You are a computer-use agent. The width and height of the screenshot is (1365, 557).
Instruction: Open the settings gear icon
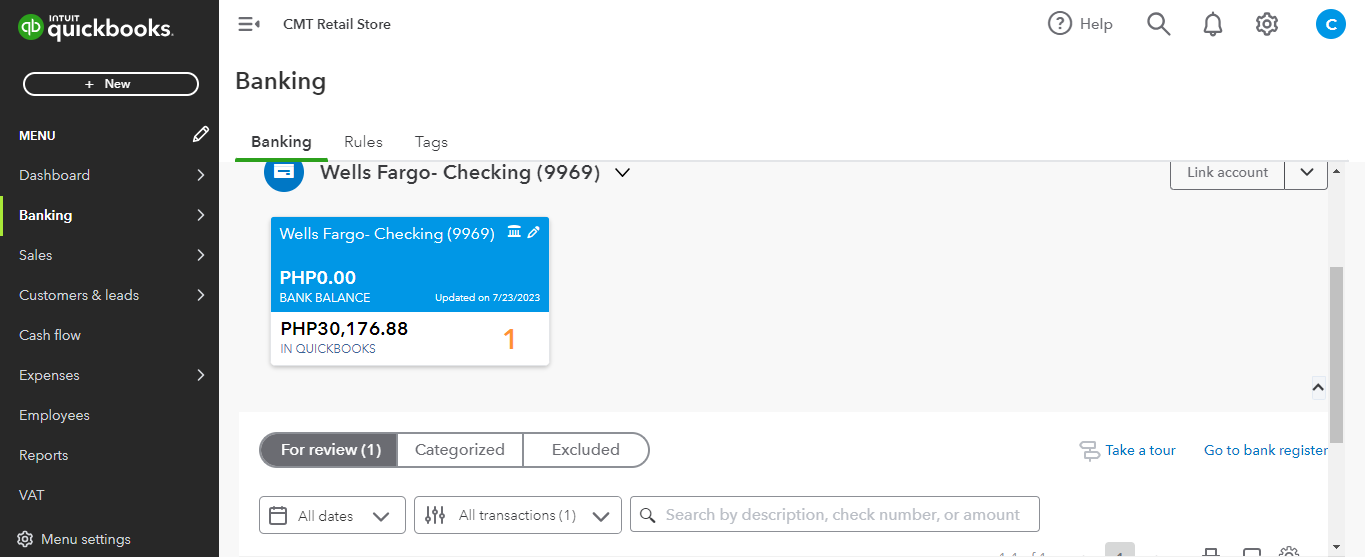(1267, 24)
